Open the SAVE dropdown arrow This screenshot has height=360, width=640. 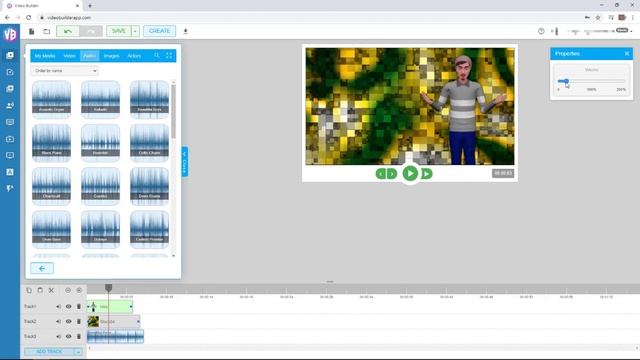pyautogui.click(x=136, y=31)
